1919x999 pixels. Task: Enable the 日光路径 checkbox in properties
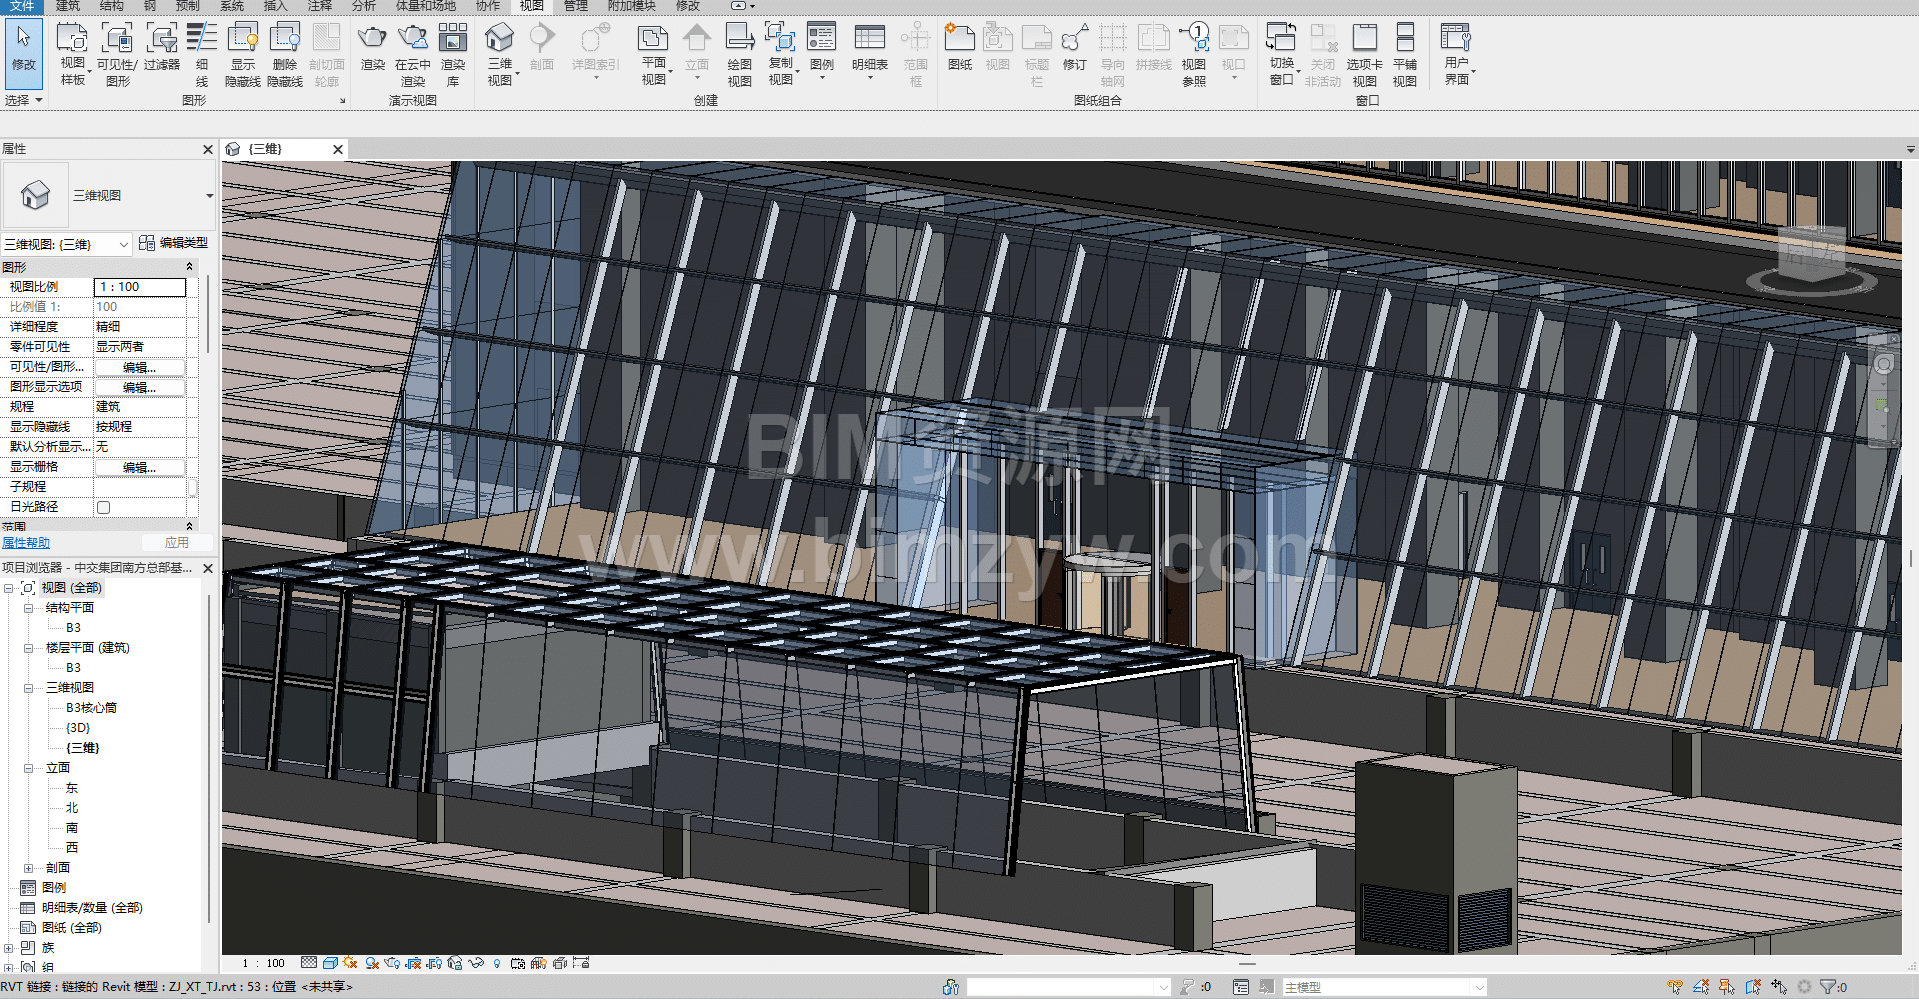coord(103,507)
